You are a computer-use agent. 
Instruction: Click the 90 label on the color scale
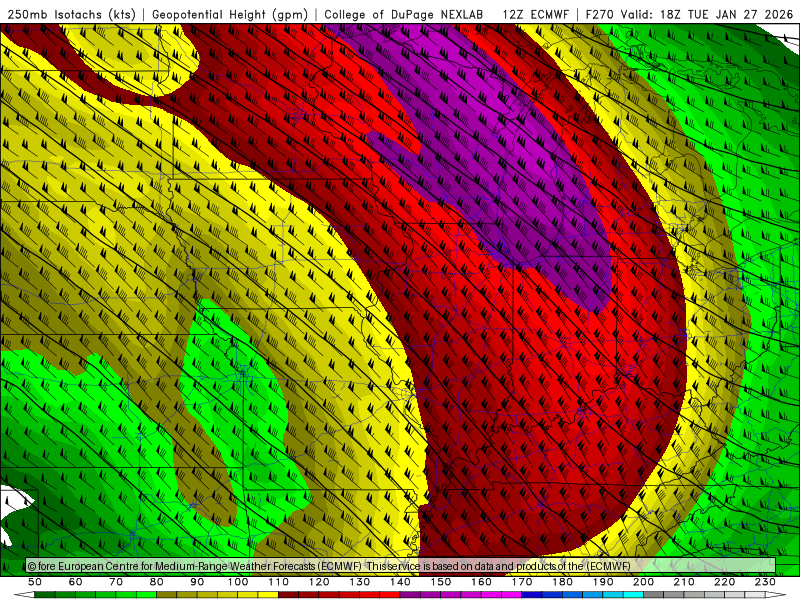click(197, 582)
